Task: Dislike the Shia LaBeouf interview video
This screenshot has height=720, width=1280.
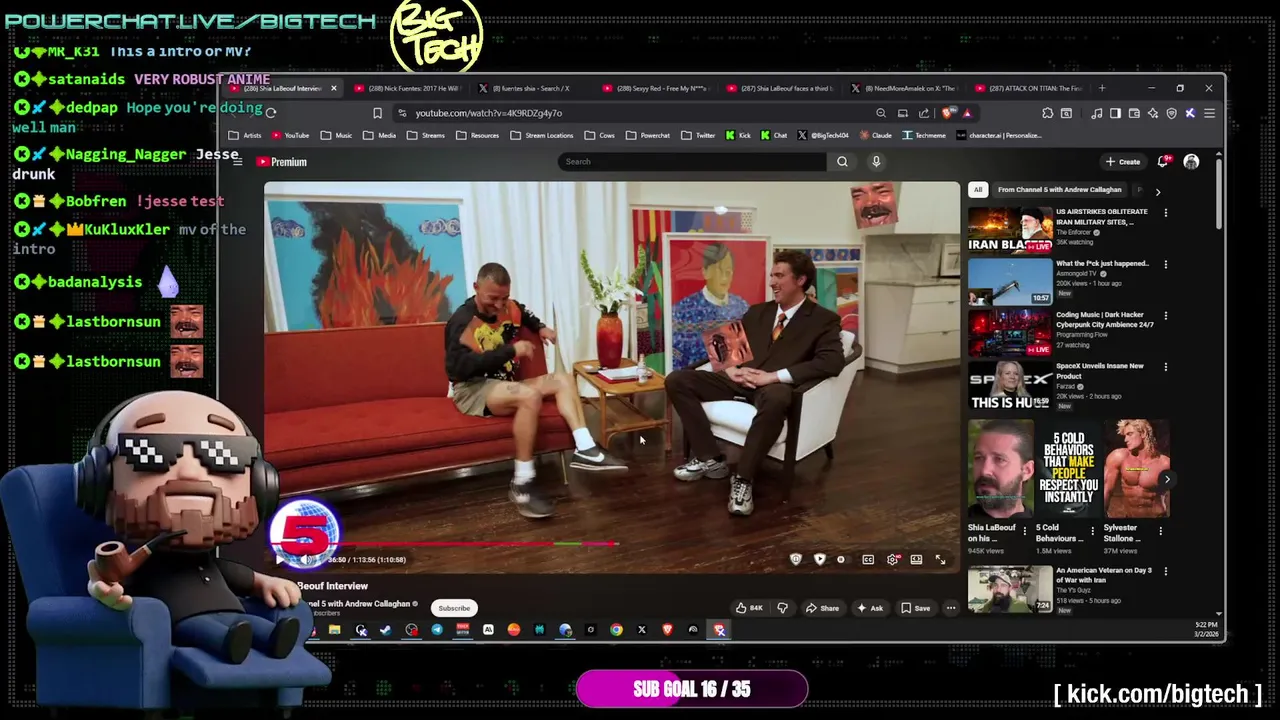Action: (x=782, y=608)
